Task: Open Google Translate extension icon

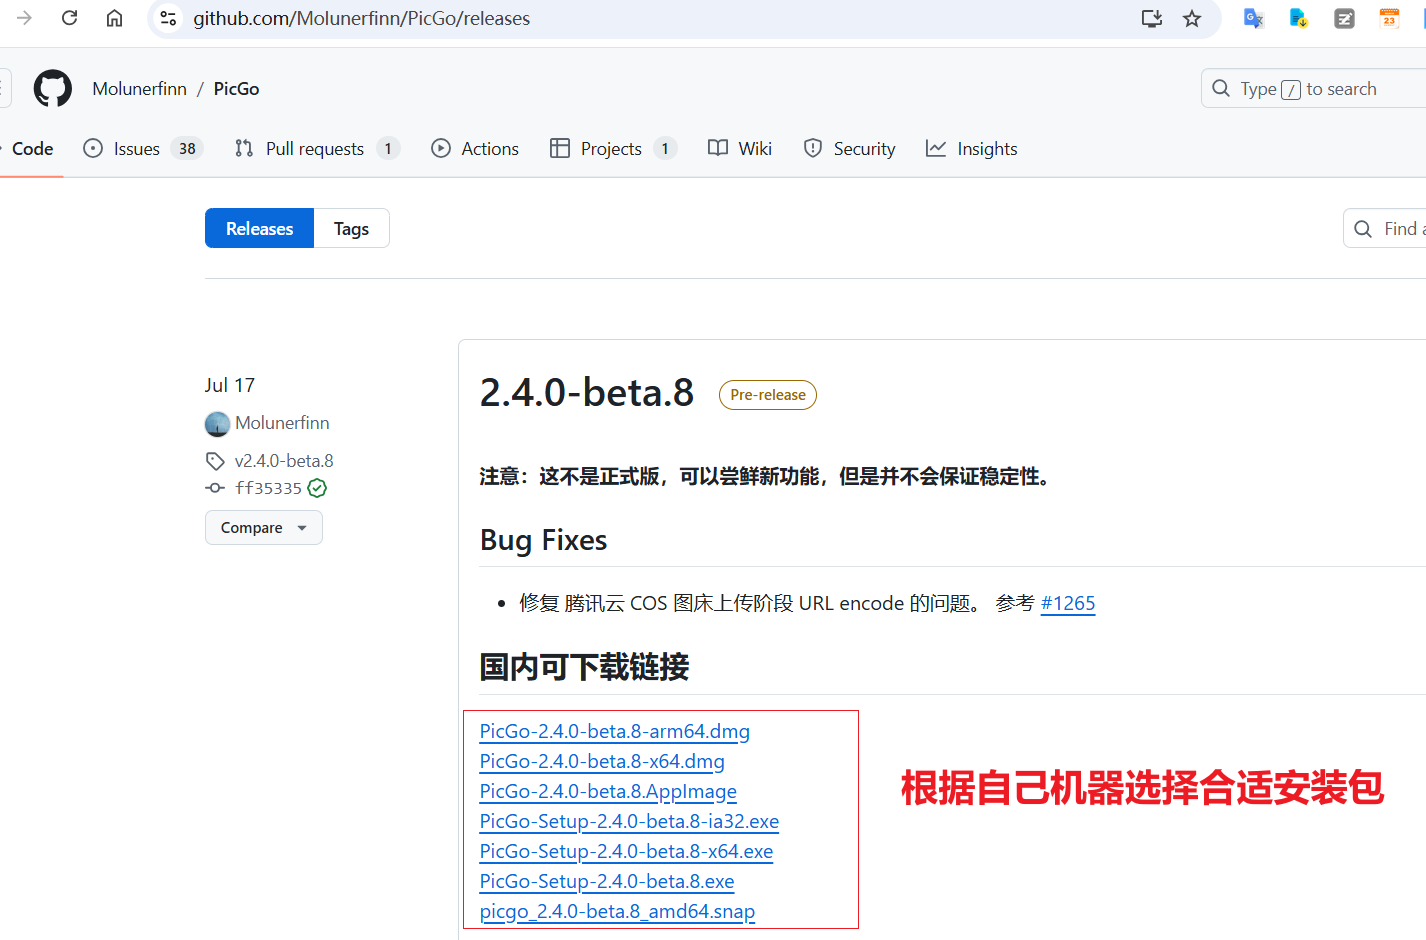Action: pyautogui.click(x=1253, y=18)
